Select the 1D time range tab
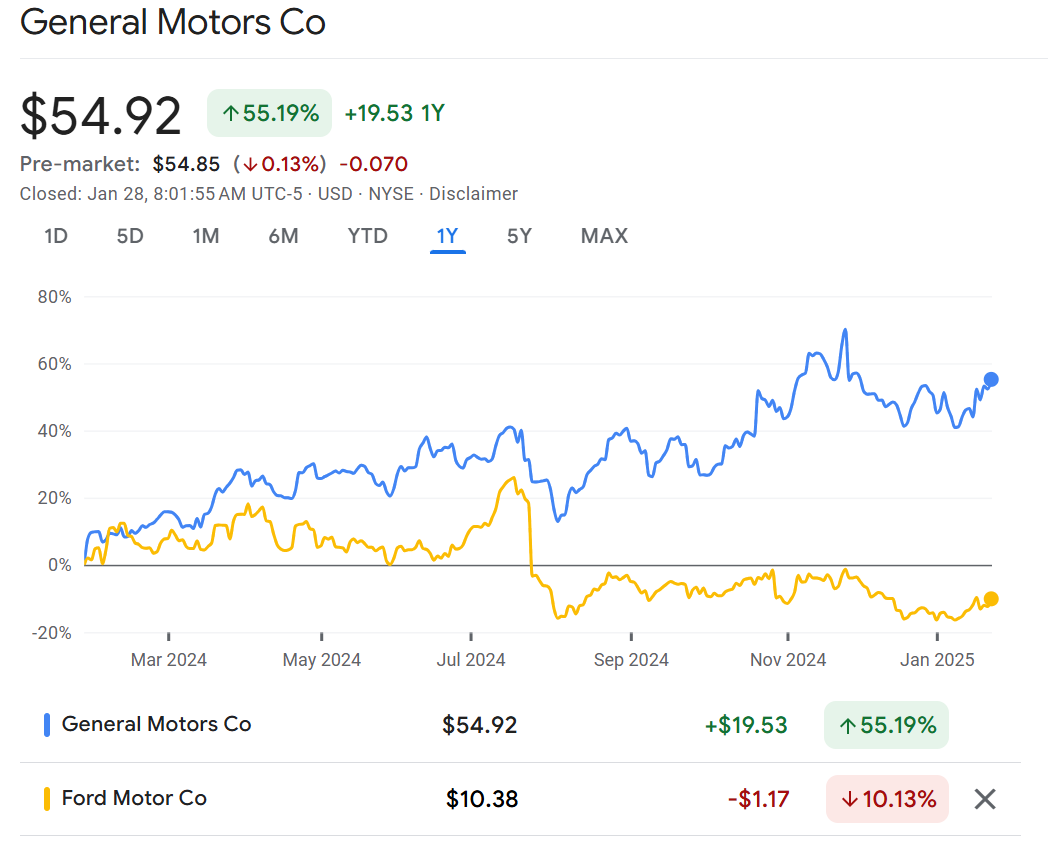Viewport: 1048px width, 852px height. tap(56, 236)
